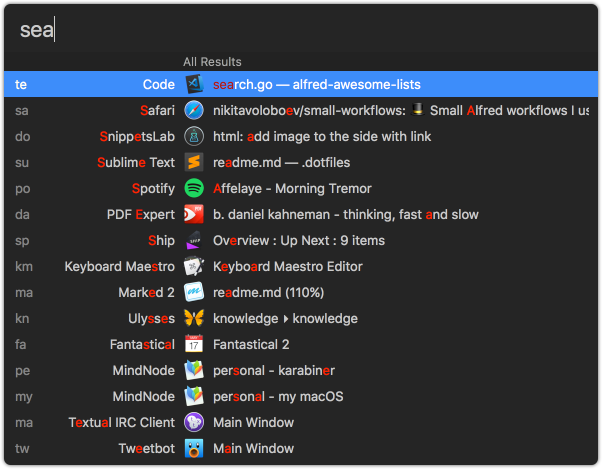Click the 'sp' shortcut hint
Screen dimensions: 602x469
22,241
